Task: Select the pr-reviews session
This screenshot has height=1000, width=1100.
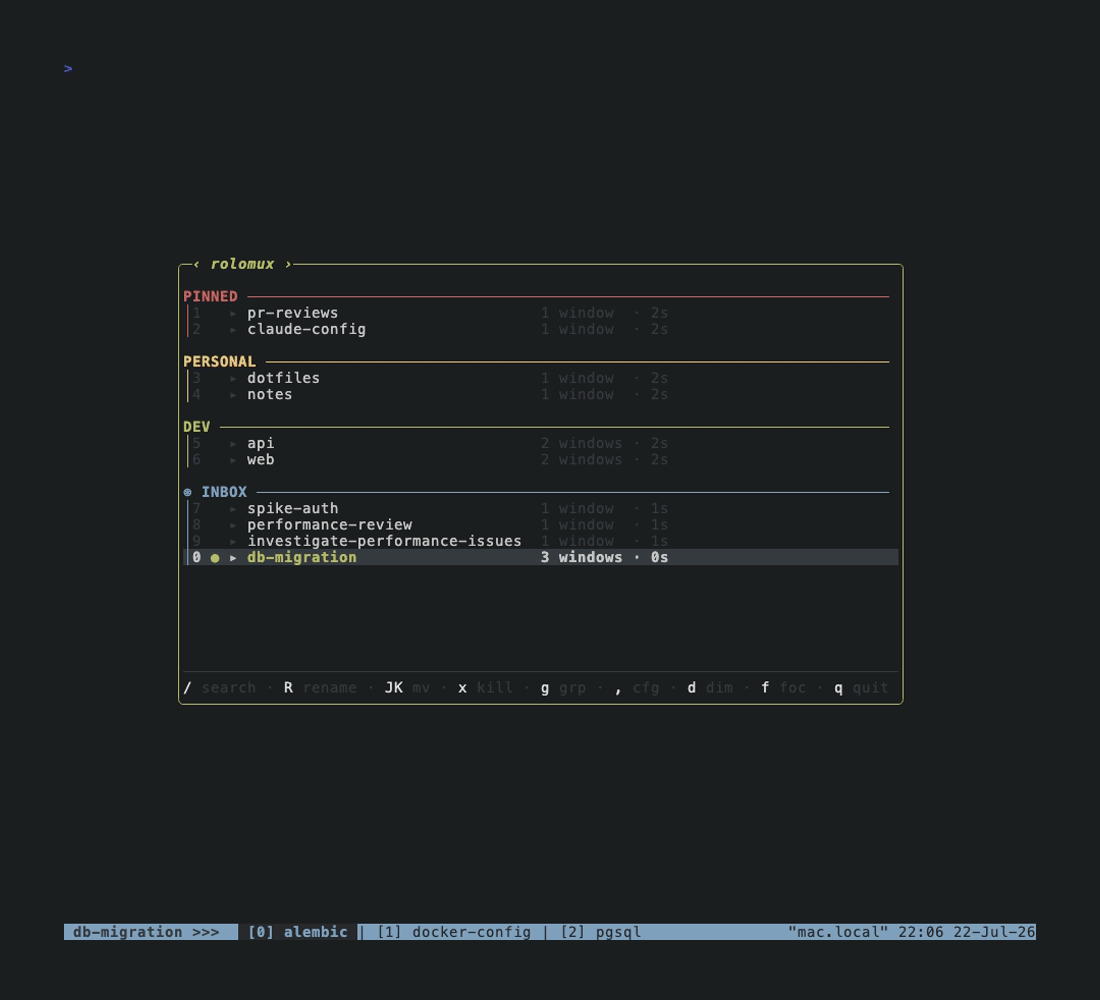Action: click(x=541, y=313)
